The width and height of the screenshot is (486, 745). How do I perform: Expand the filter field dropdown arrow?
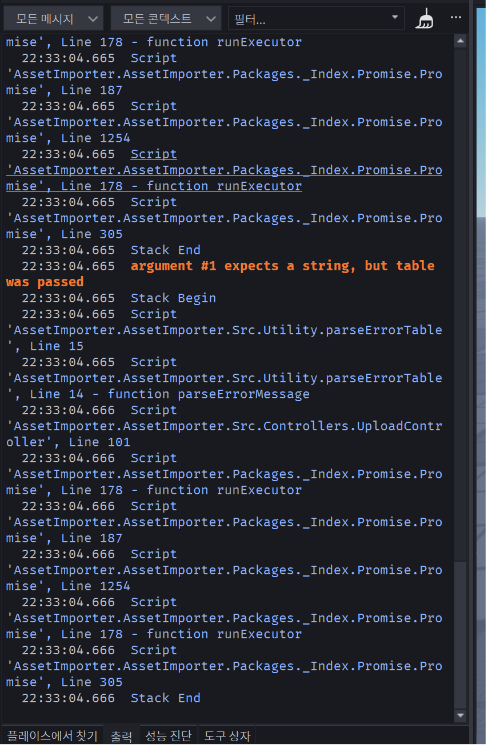pos(394,18)
